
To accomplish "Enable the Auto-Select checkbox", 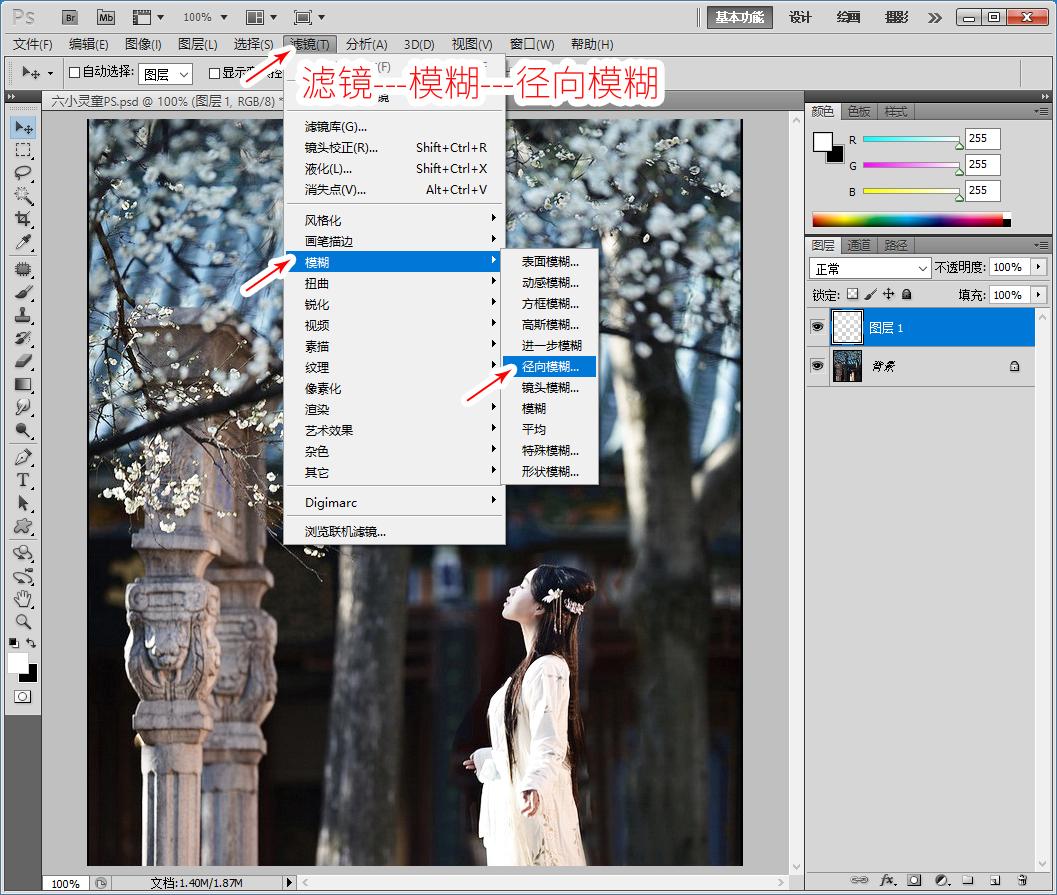I will pos(75,72).
